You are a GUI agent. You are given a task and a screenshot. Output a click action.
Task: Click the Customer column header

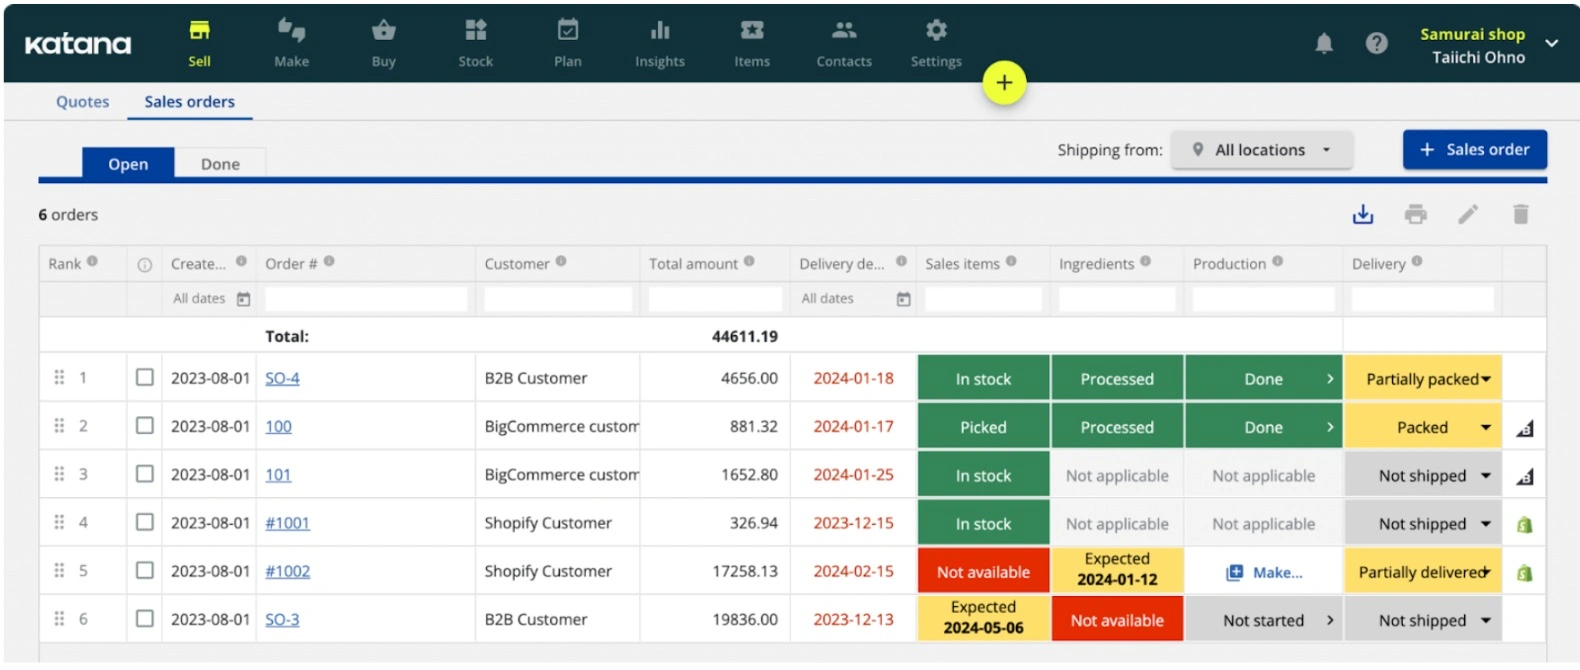(x=517, y=263)
